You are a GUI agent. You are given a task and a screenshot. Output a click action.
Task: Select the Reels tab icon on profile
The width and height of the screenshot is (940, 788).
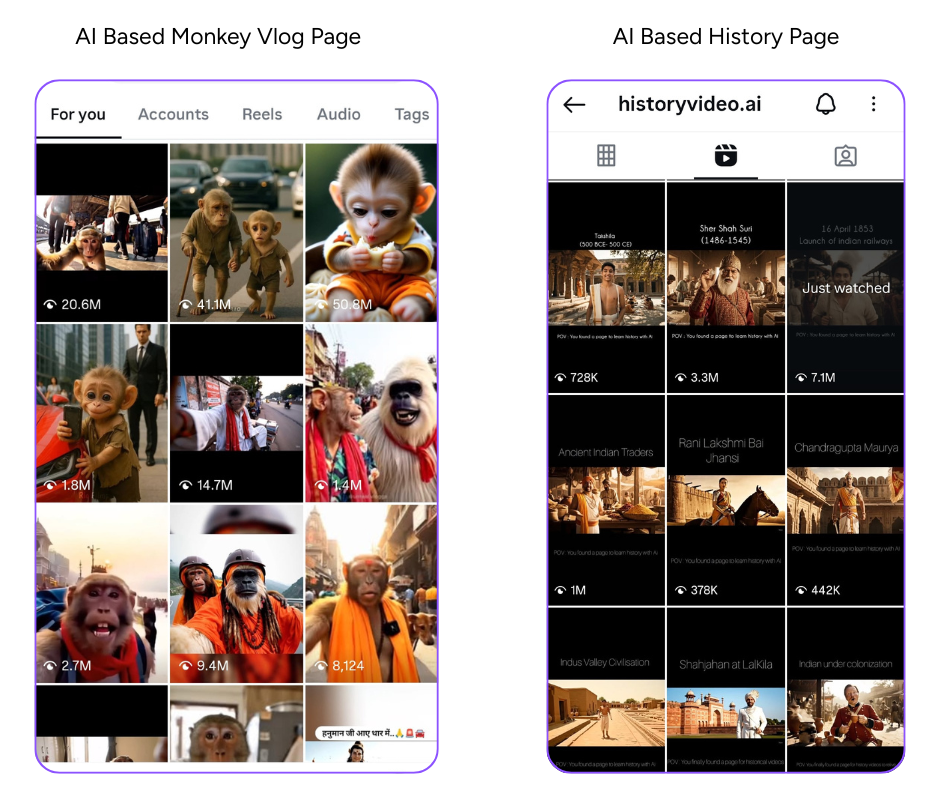725,156
